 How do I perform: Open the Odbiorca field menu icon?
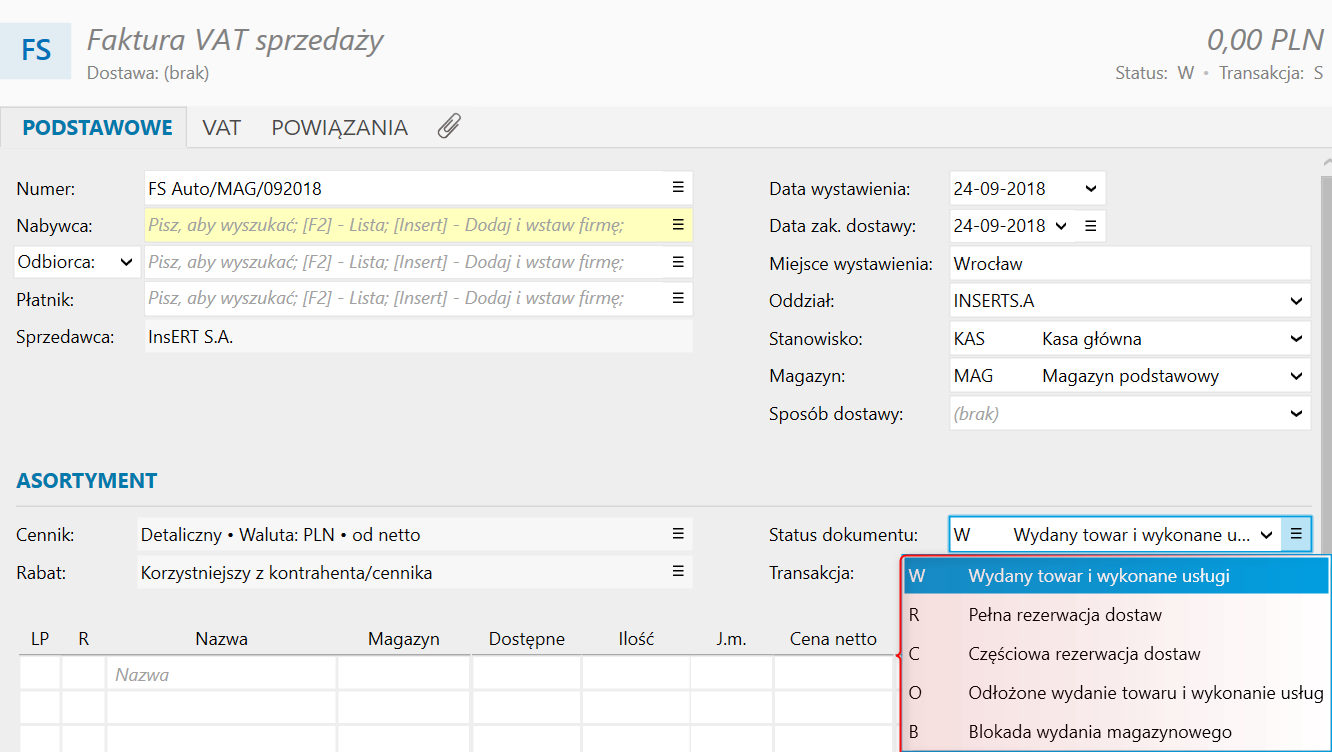(x=677, y=262)
